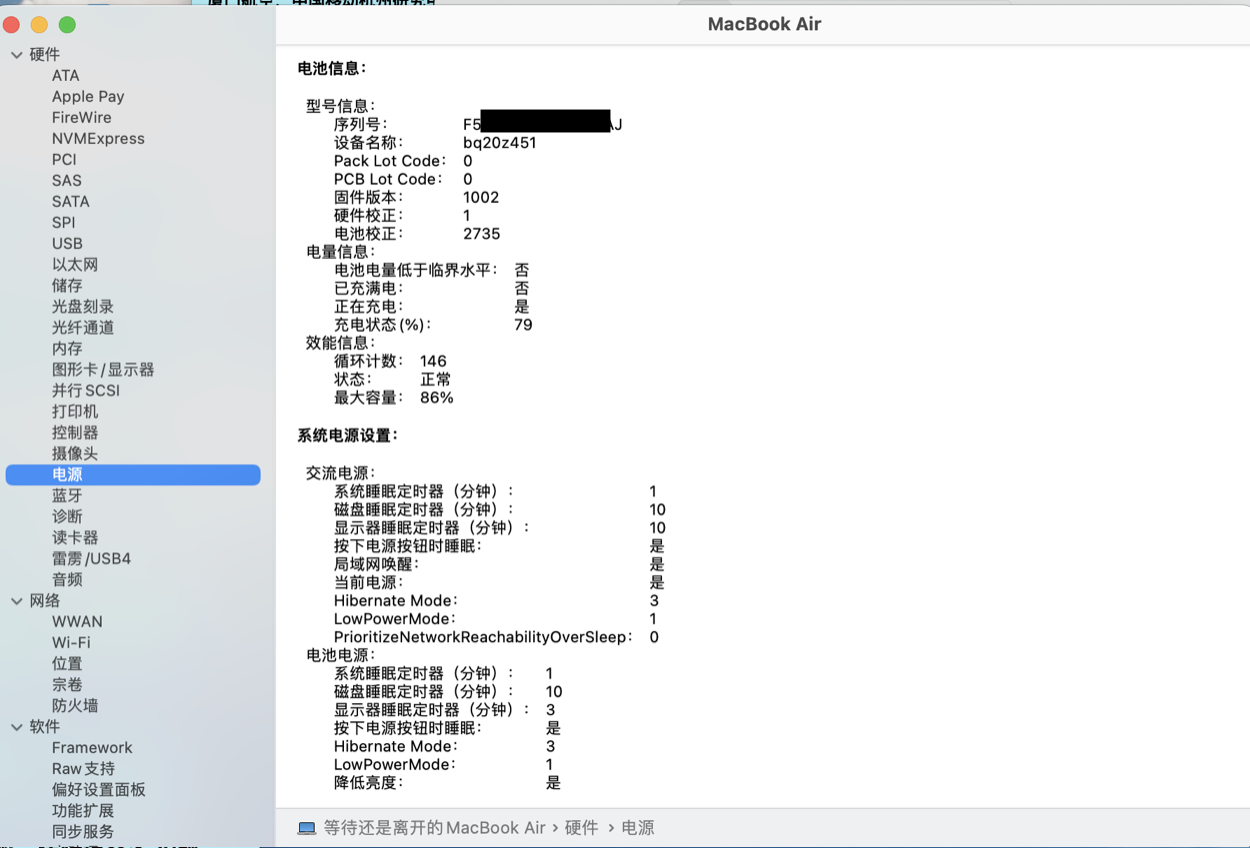
Task: Select 光纤通道 in the sidebar
Action: [83, 328]
